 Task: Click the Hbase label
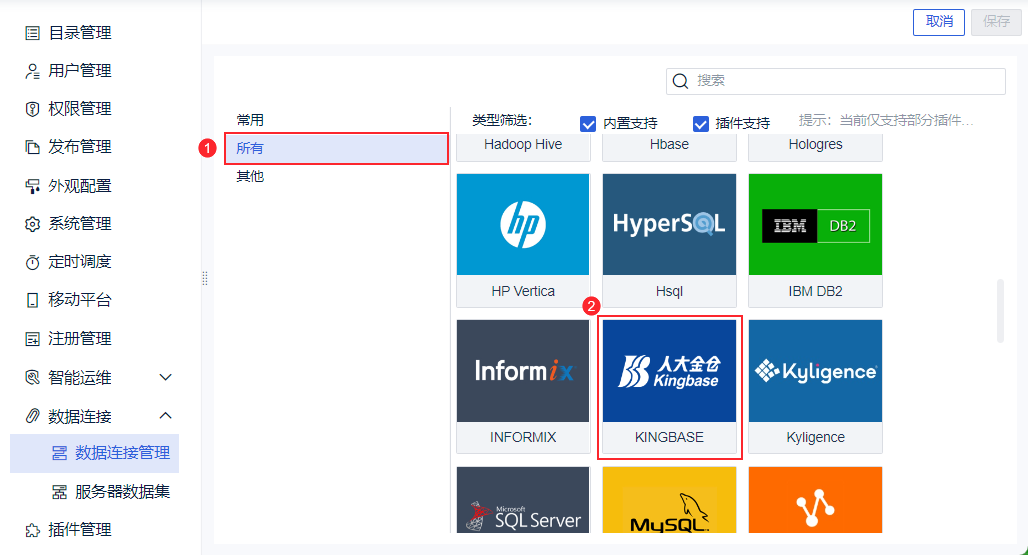[669, 144]
